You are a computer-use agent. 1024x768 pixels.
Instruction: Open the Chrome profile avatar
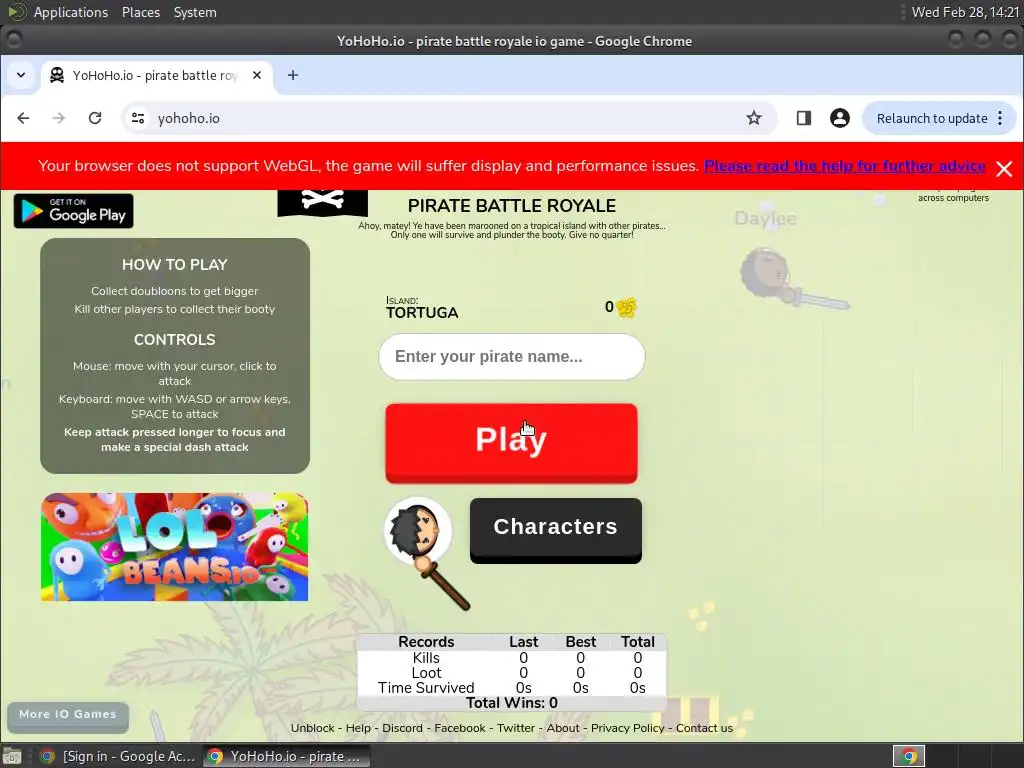(840, 118)
